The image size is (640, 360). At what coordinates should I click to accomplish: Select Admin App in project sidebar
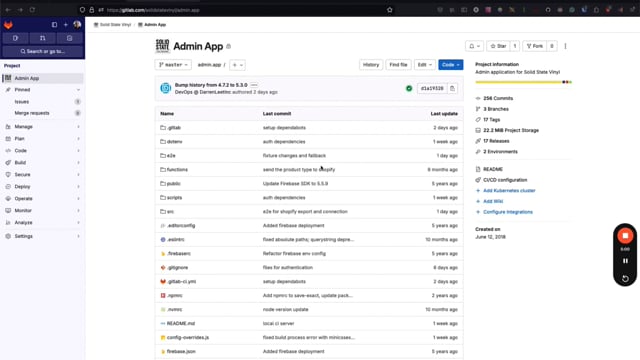coord(42,78)
